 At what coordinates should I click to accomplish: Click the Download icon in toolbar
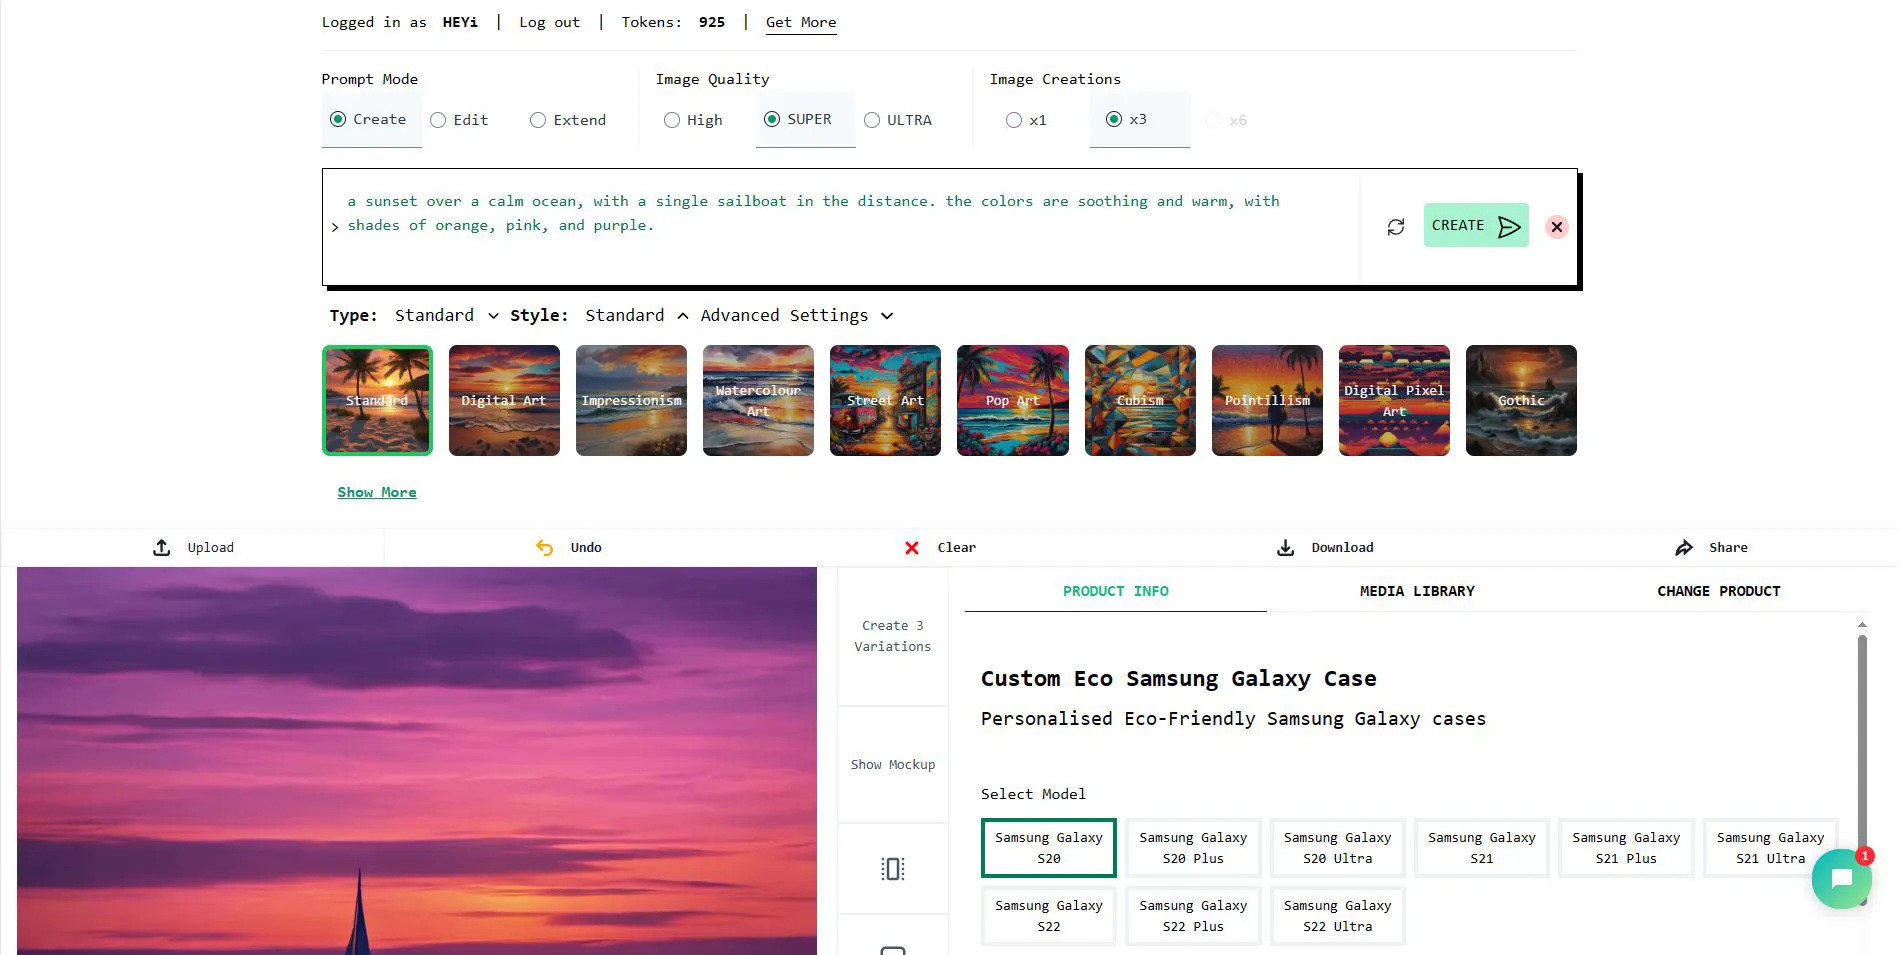pos(1286,548)
